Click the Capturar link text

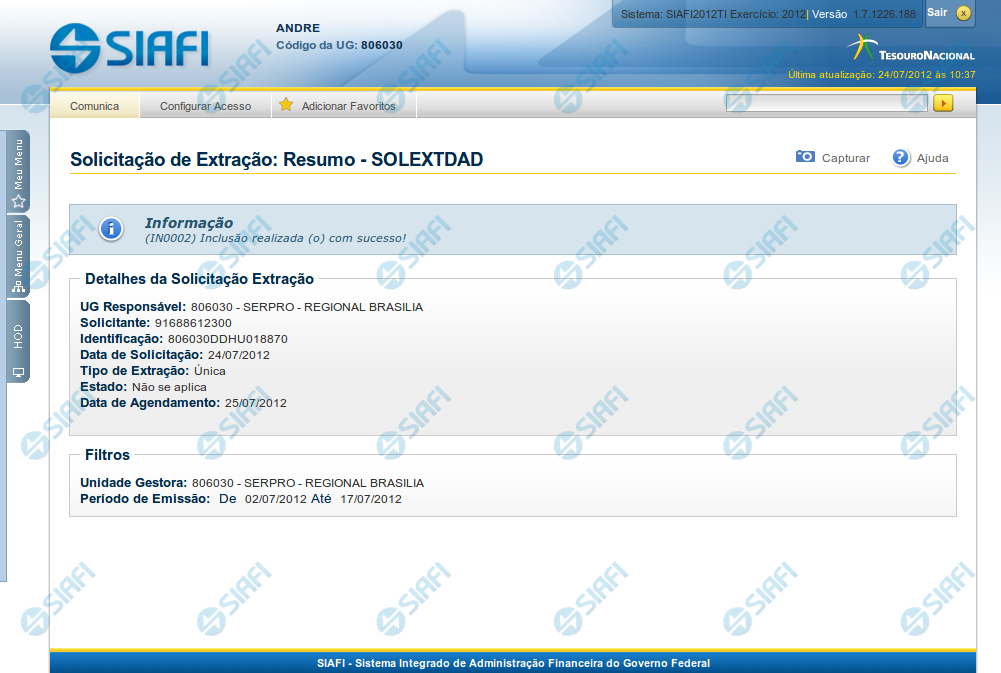[845, 158]
